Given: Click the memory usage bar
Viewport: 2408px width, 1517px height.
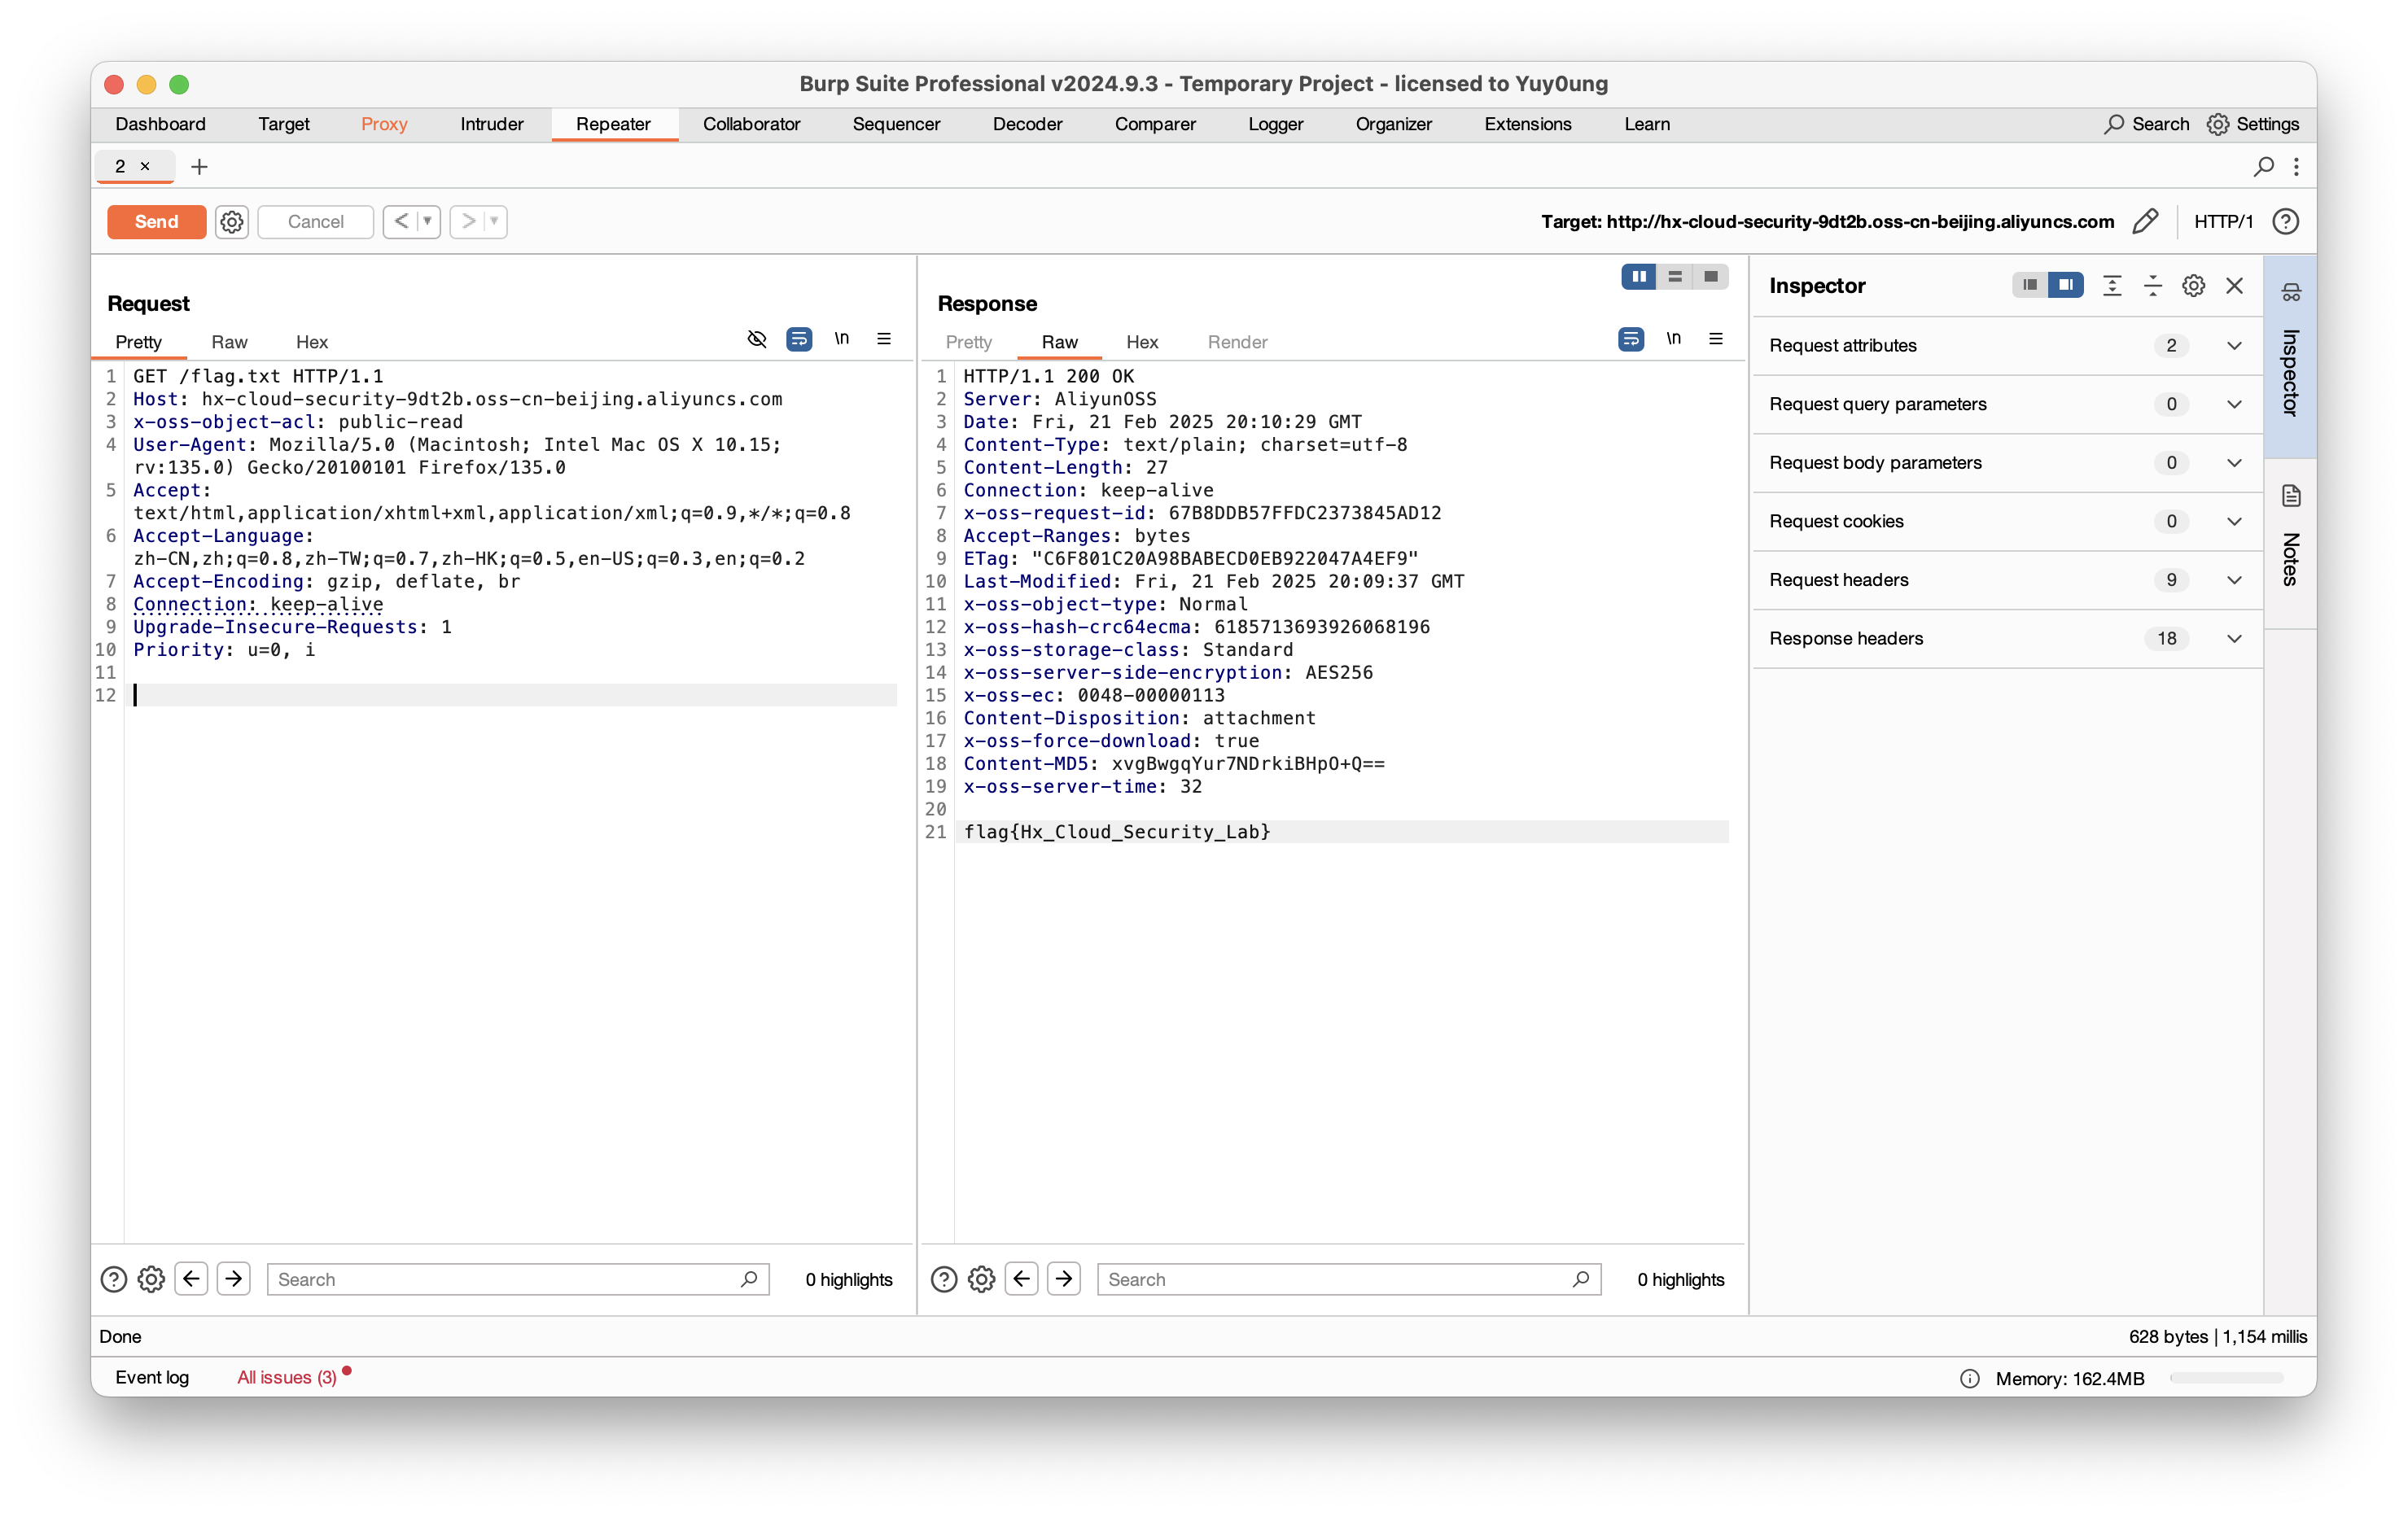Looking at the screenshot, I should pos(2226,1378).
